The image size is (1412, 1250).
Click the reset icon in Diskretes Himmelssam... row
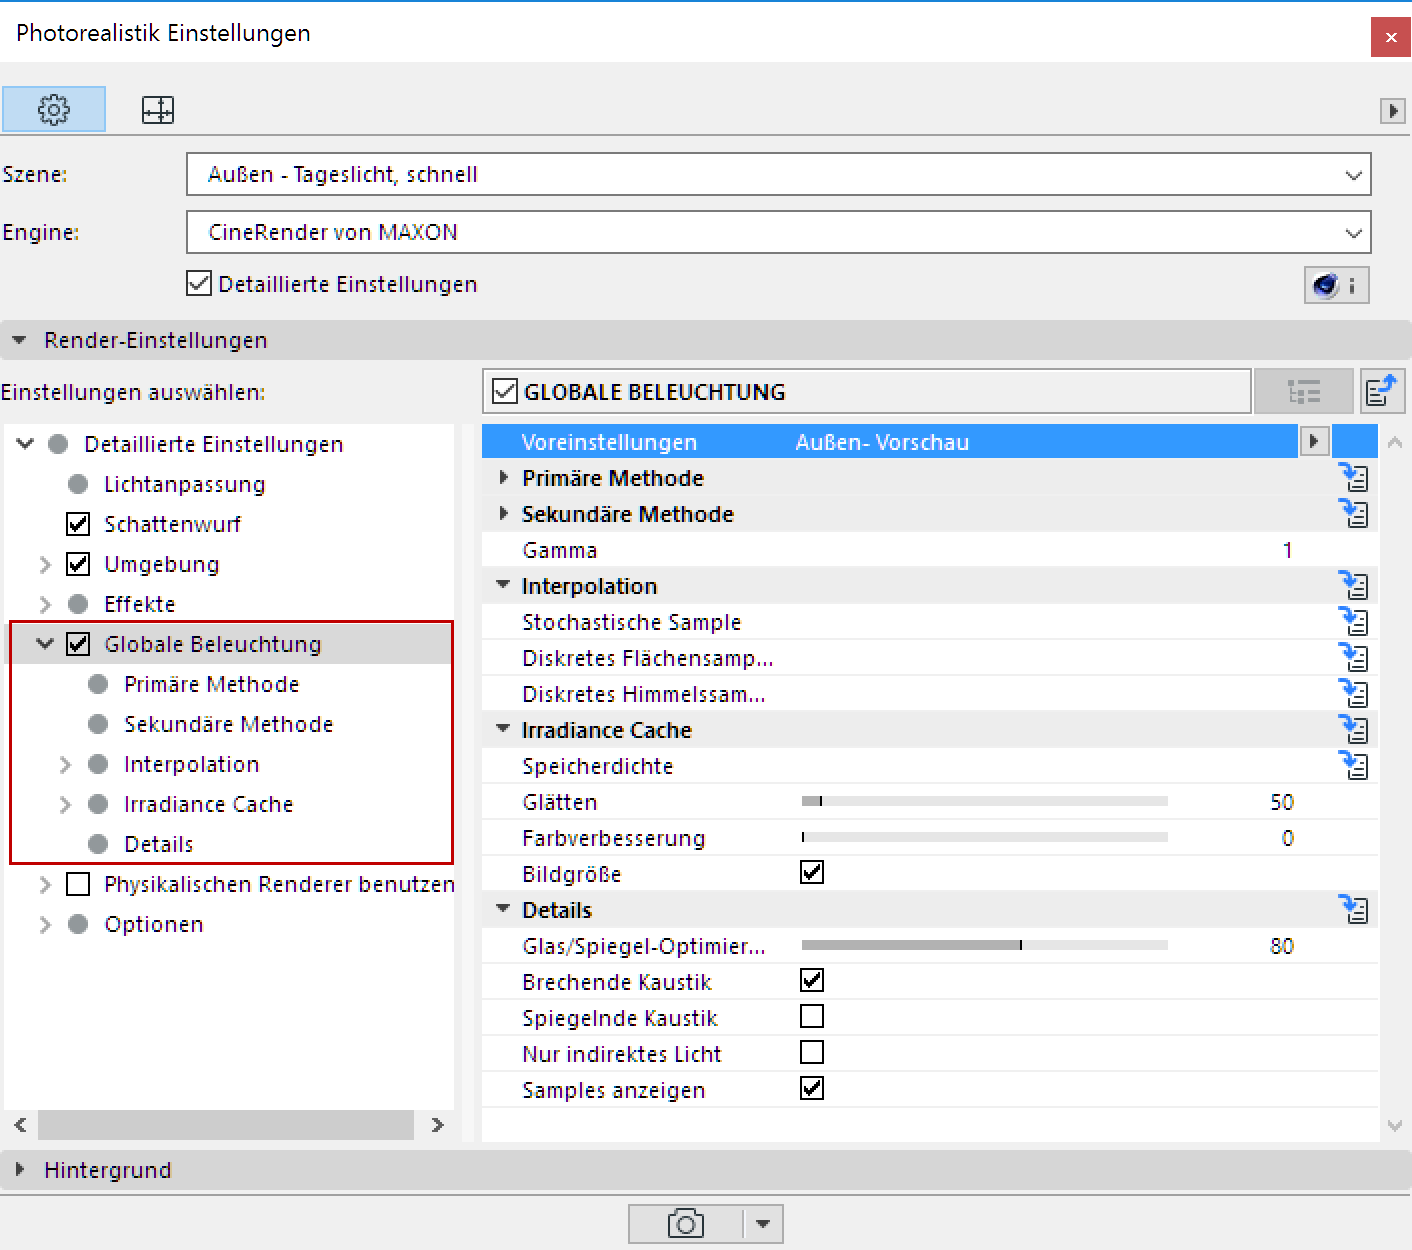pos(1354,694)
